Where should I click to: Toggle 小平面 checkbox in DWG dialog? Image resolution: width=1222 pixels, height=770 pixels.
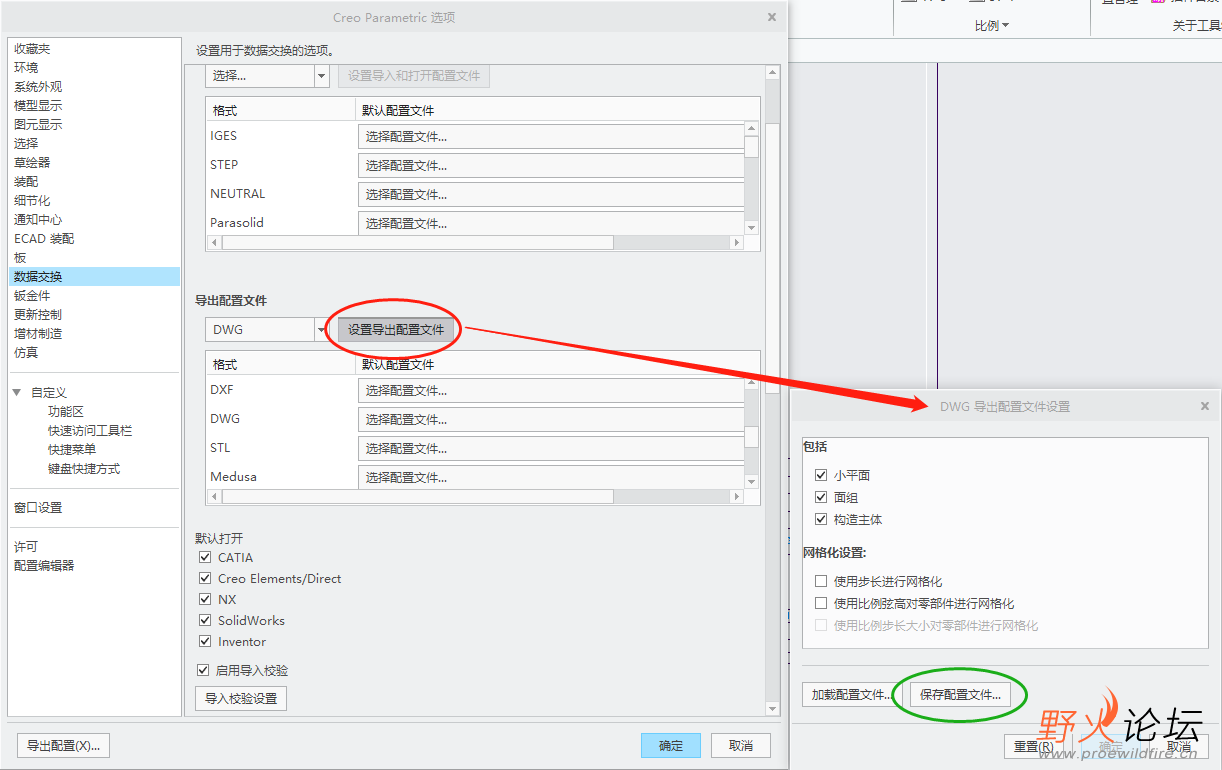point(821,476)
